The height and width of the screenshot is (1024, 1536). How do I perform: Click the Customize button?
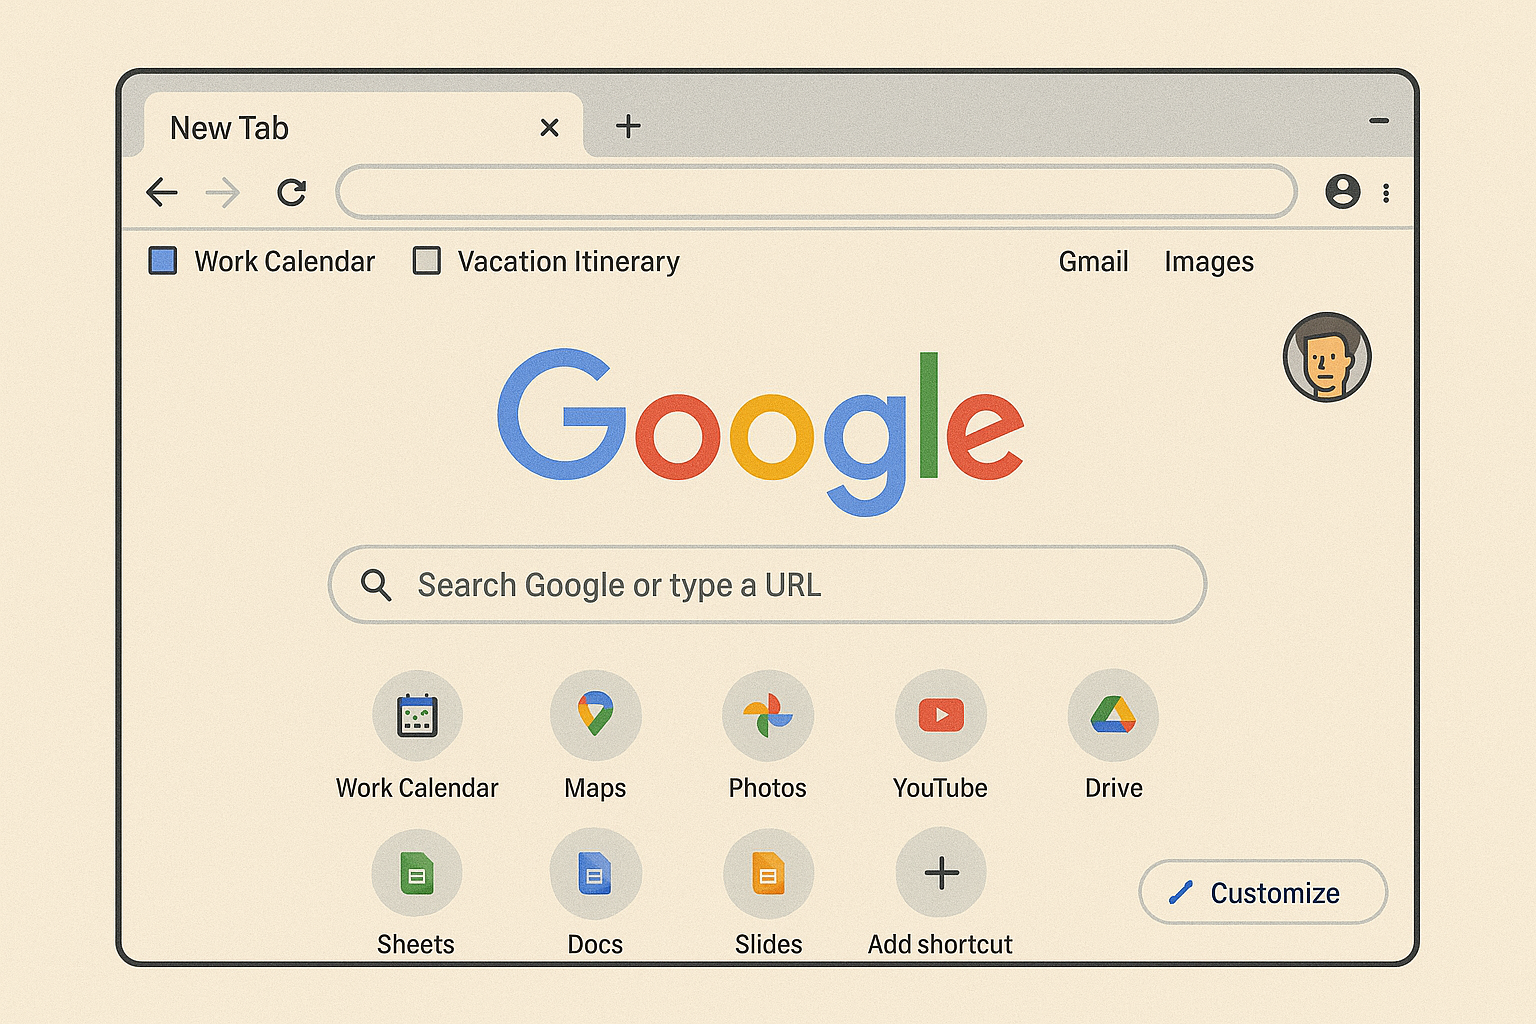point(1263,892)
